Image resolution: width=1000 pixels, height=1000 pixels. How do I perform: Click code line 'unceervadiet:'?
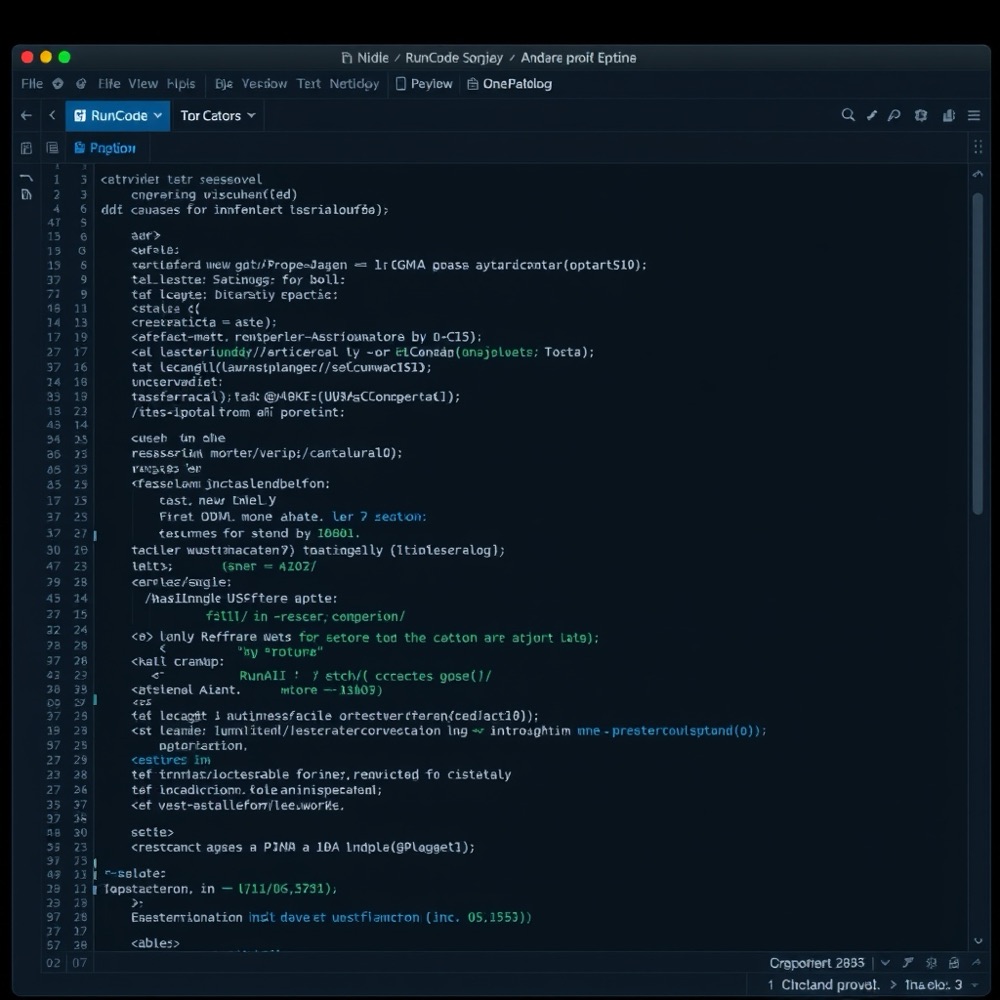177,381
